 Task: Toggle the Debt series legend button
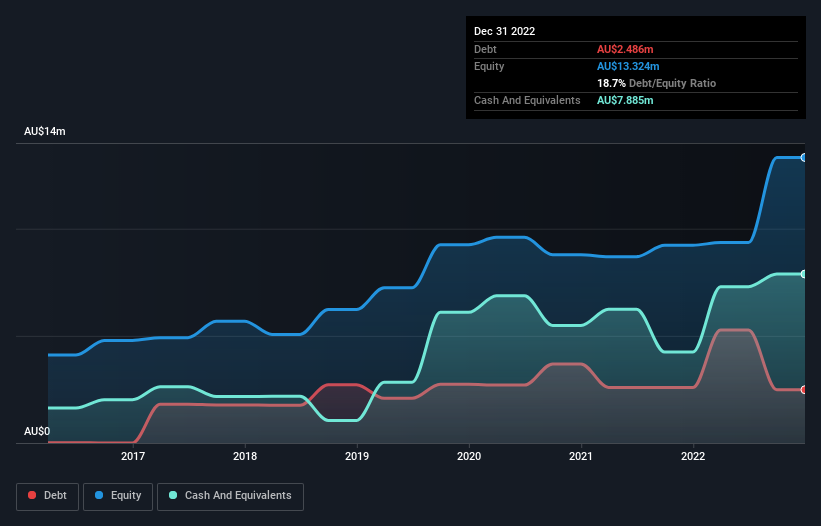point(48,496)
